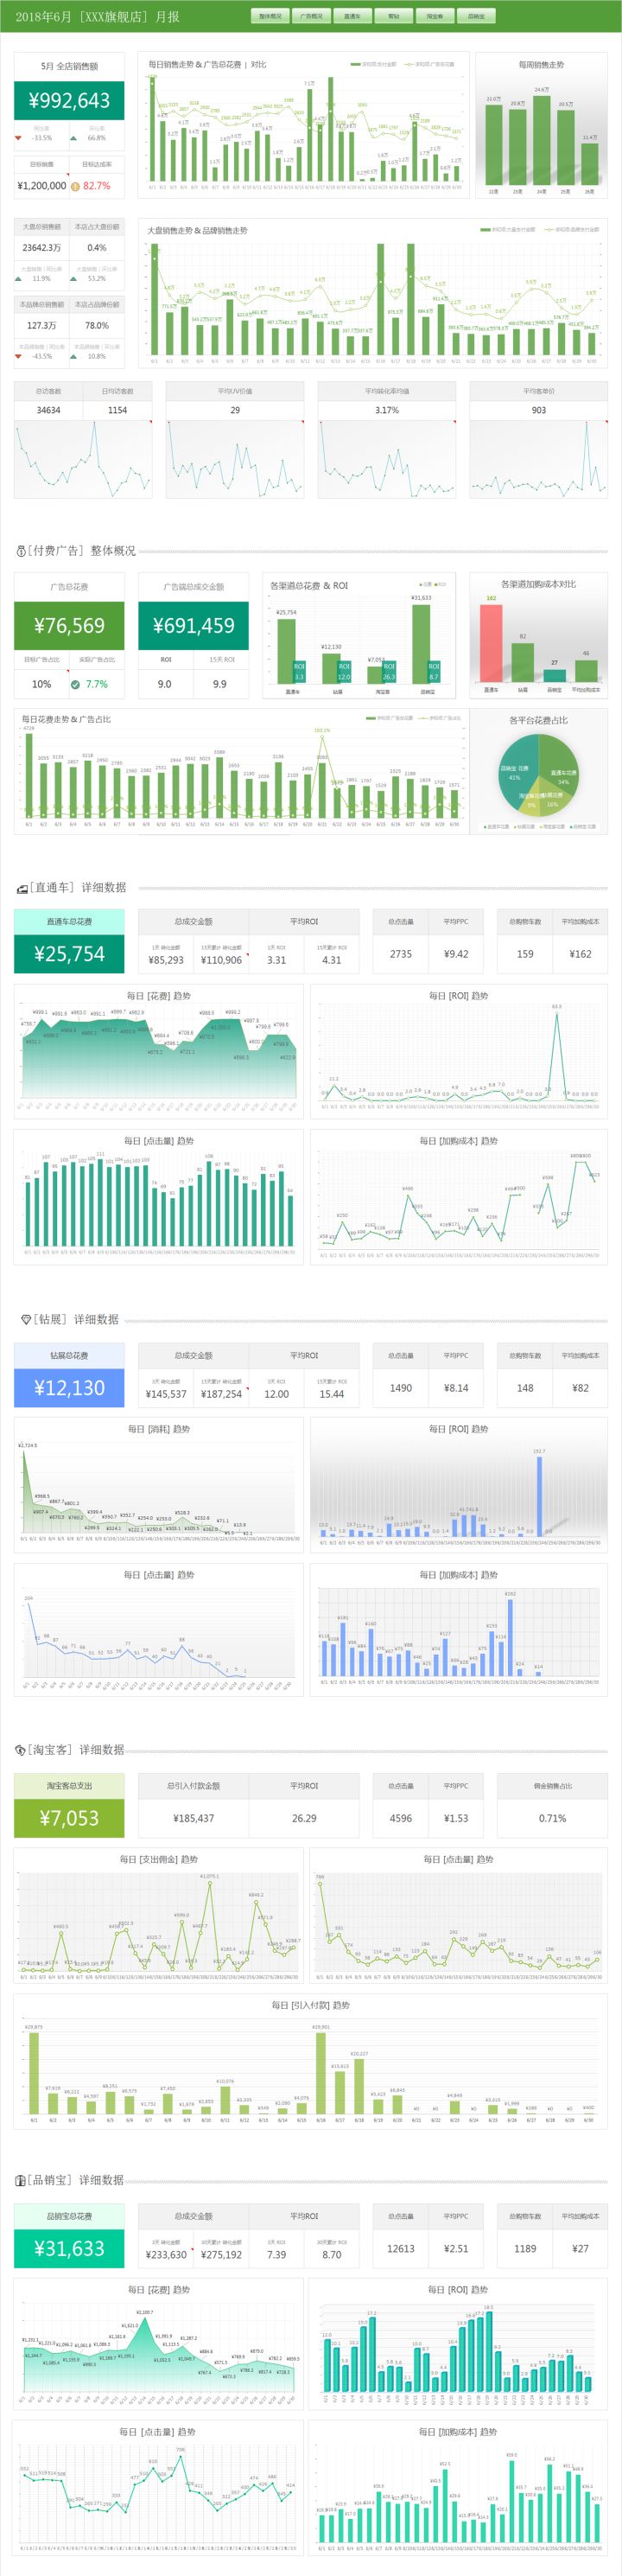Click the red 直通车 add-to-cart cost bar
The width and height of the screenshot is (622, 2576).
(491, 644)
